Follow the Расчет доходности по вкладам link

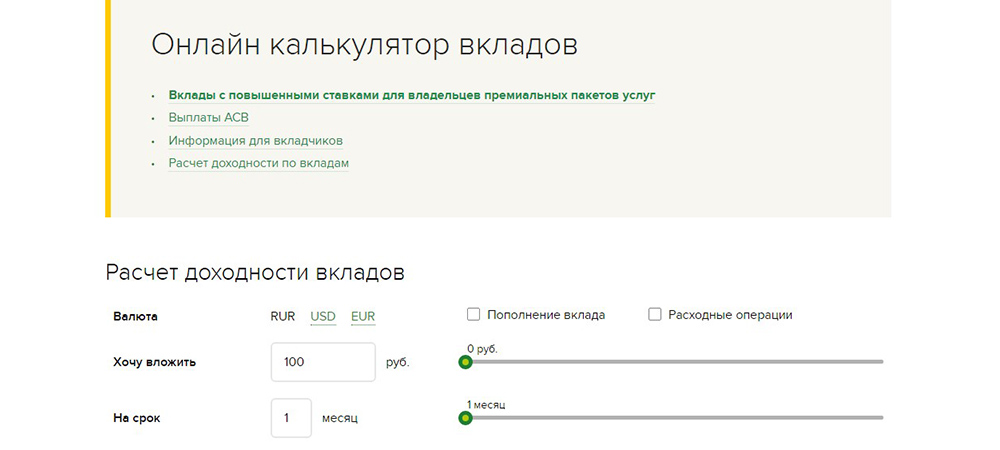click(x=258, y=163)
